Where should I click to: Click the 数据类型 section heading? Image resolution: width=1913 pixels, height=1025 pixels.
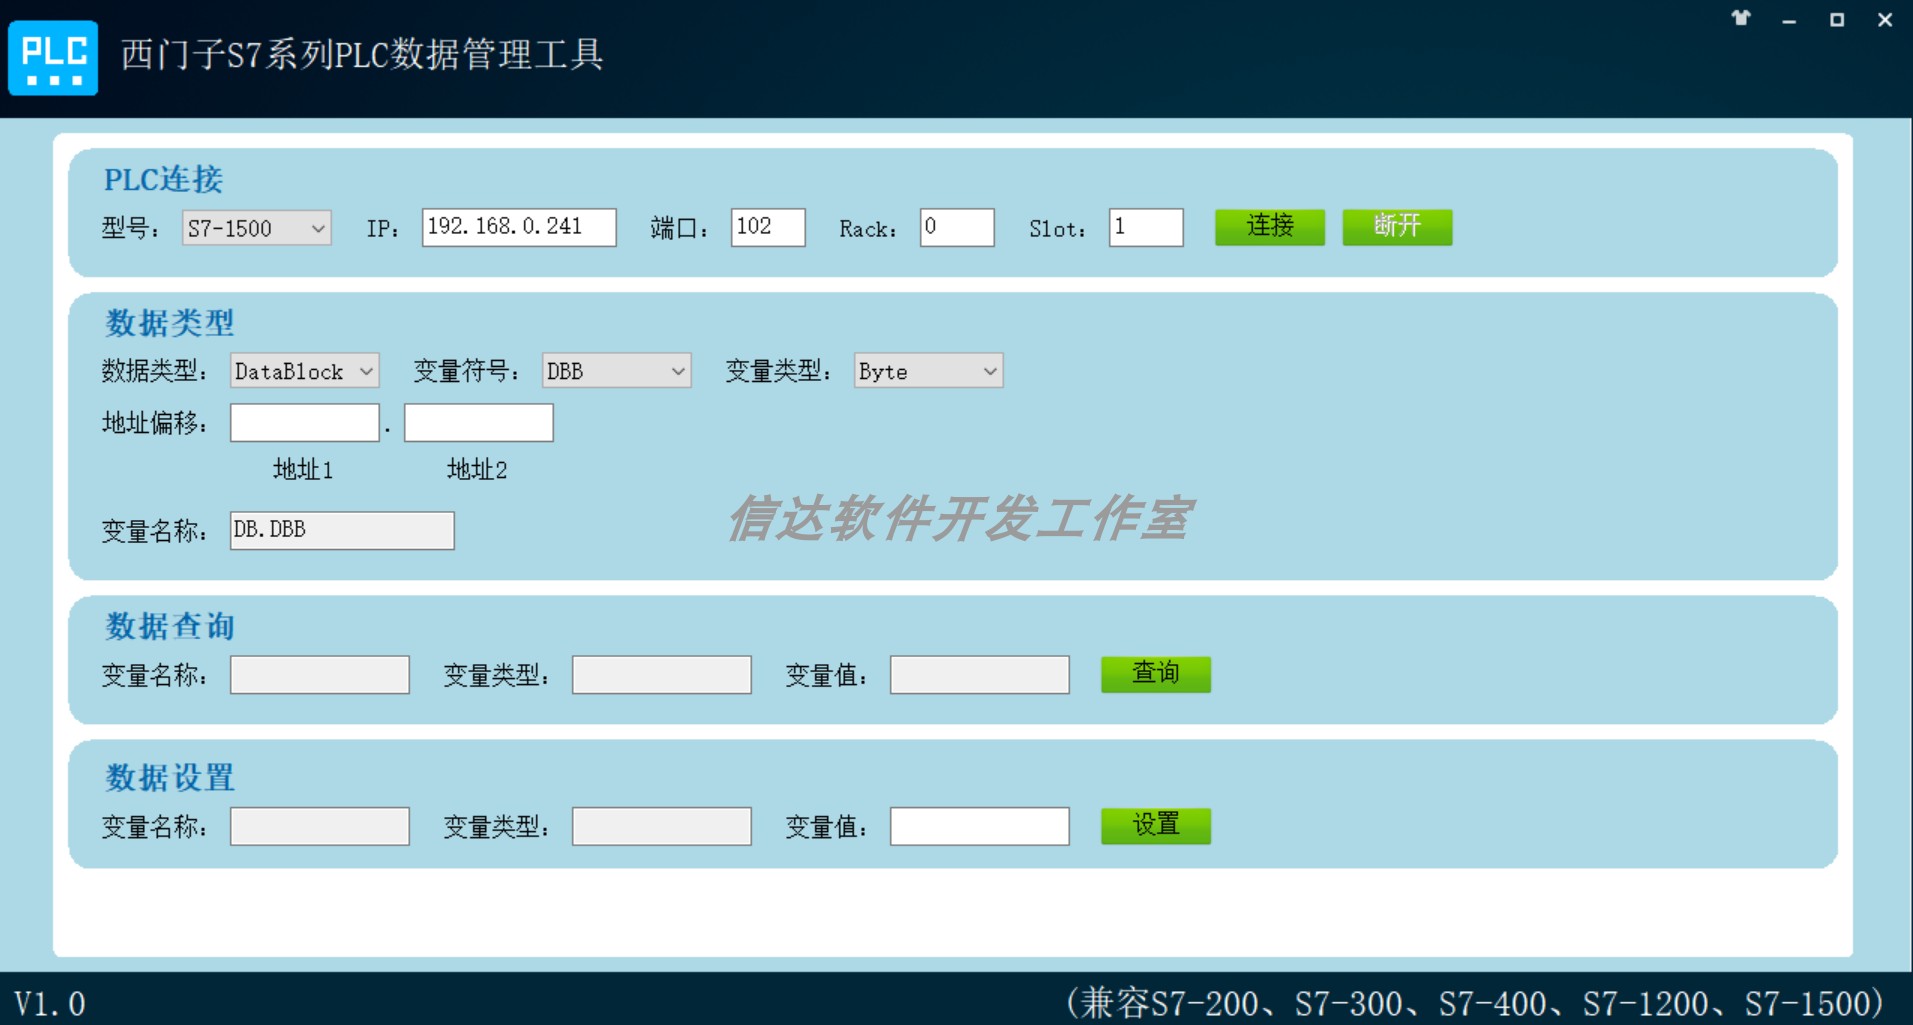tap(170, 323)
